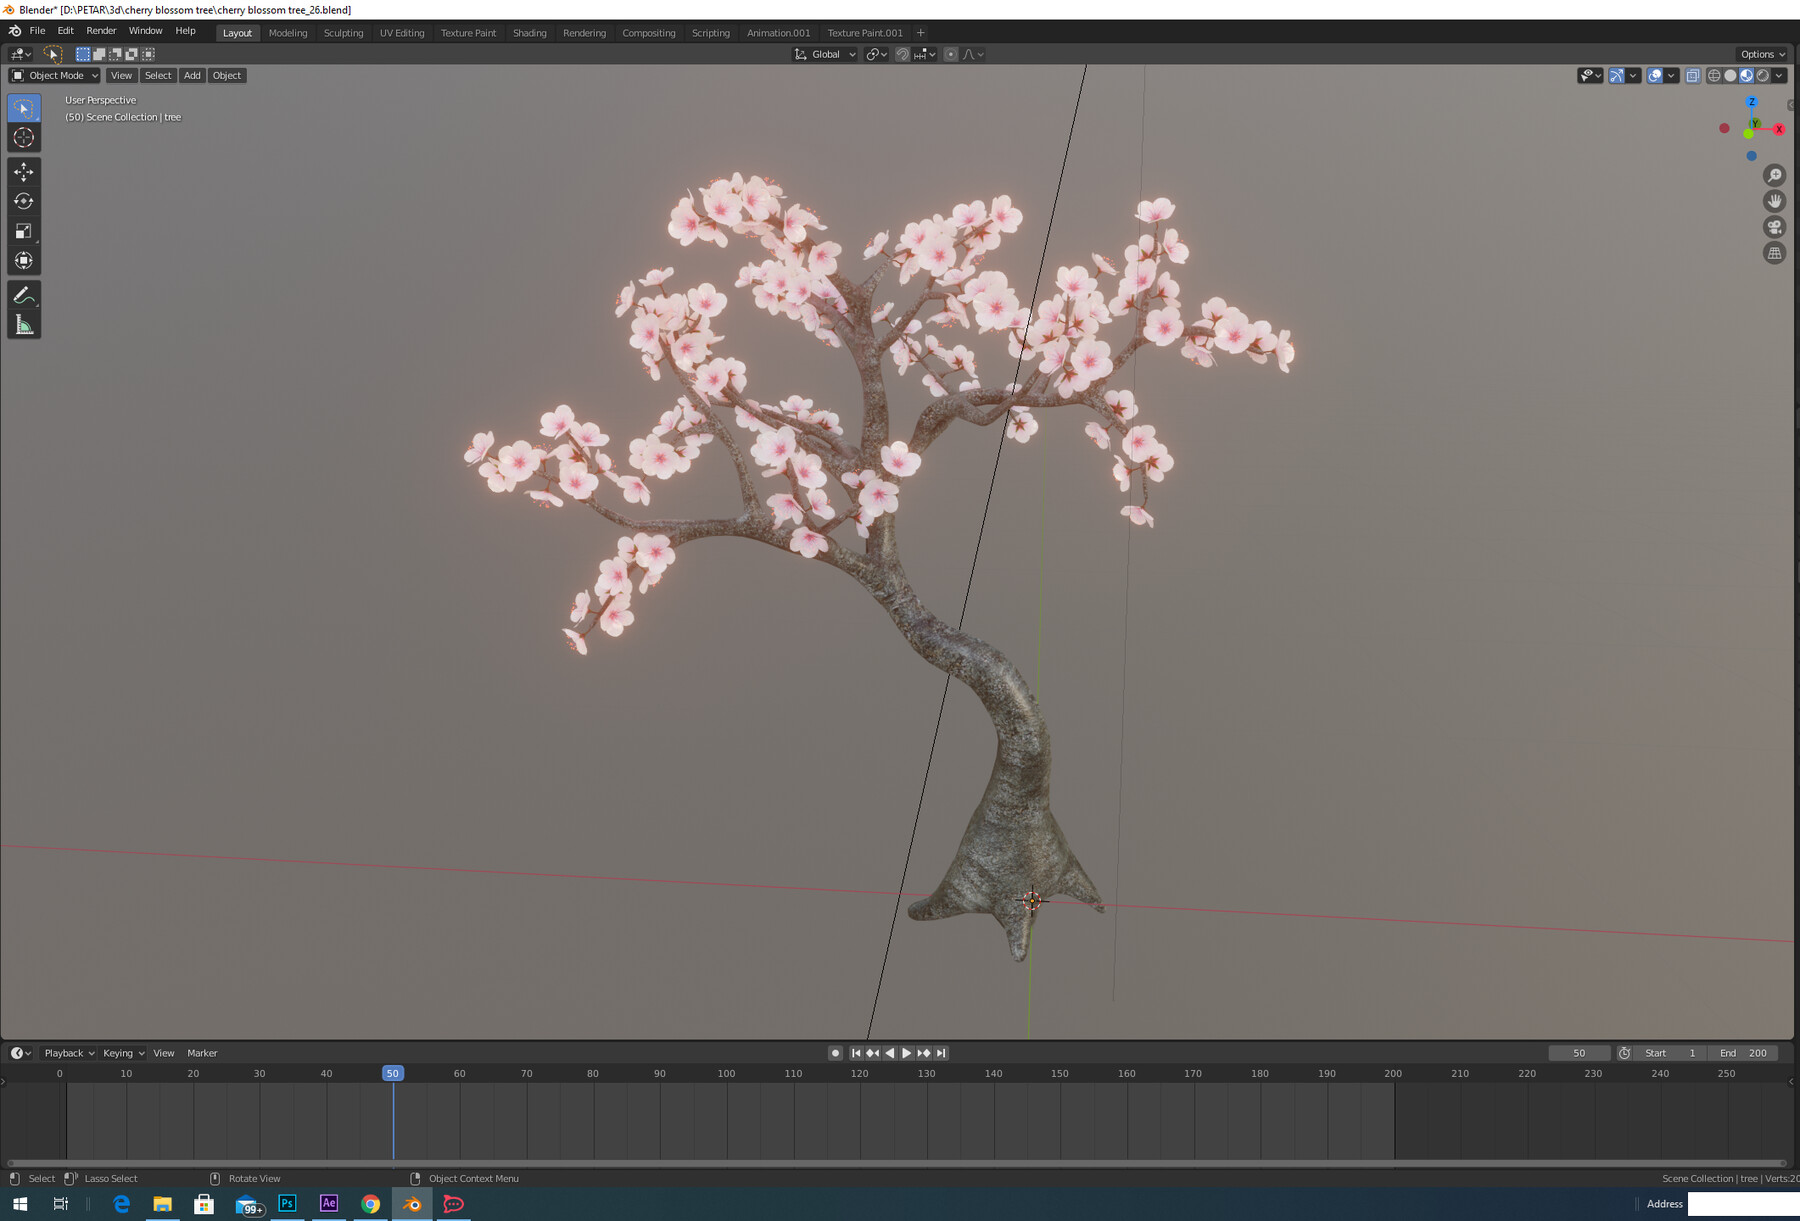The image size is (1800, 1221).
Task: Switch viewport to wireframe shading mode
Action: (1714, 75)
